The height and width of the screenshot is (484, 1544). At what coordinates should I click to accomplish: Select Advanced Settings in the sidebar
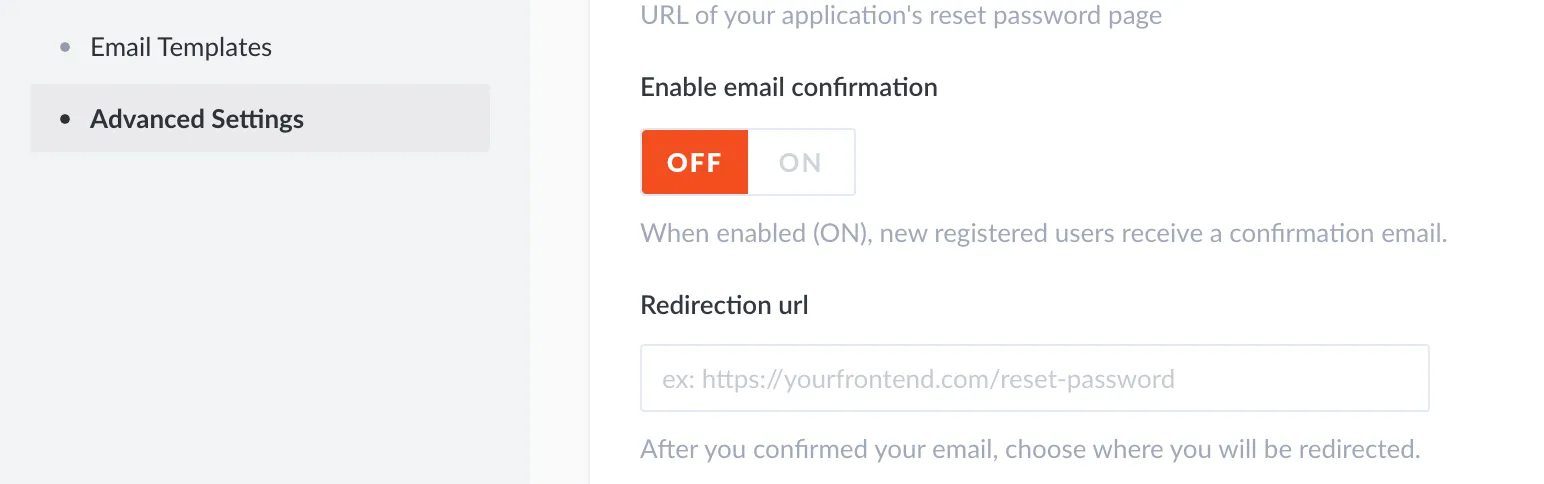point(197,119)
